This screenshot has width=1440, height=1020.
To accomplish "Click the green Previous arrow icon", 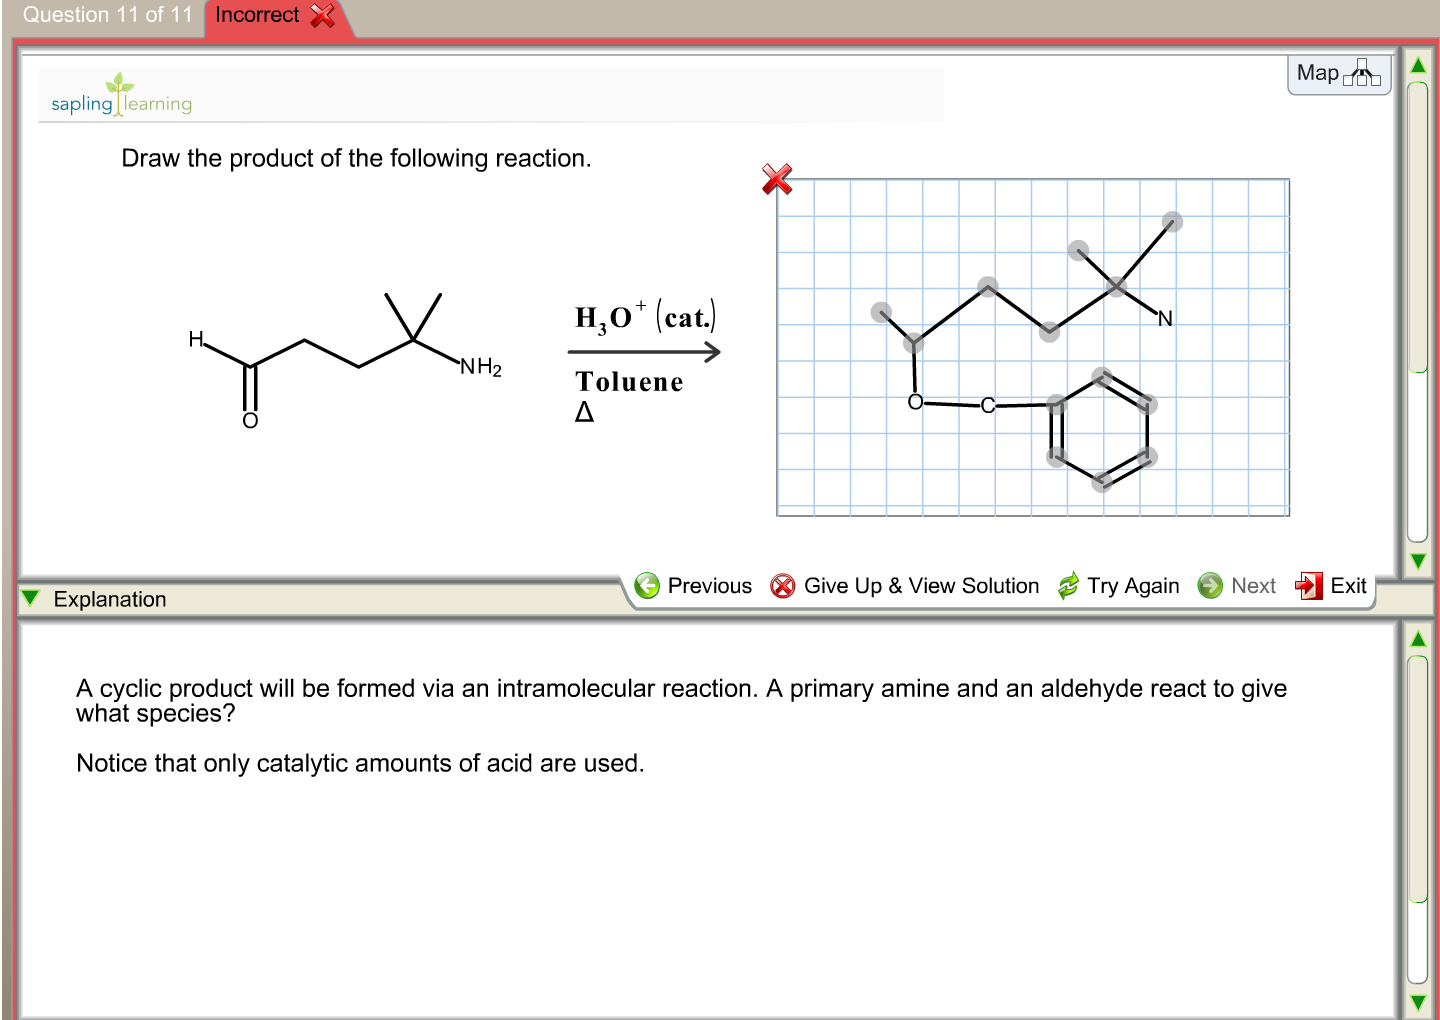I will (x=648, y=586).
